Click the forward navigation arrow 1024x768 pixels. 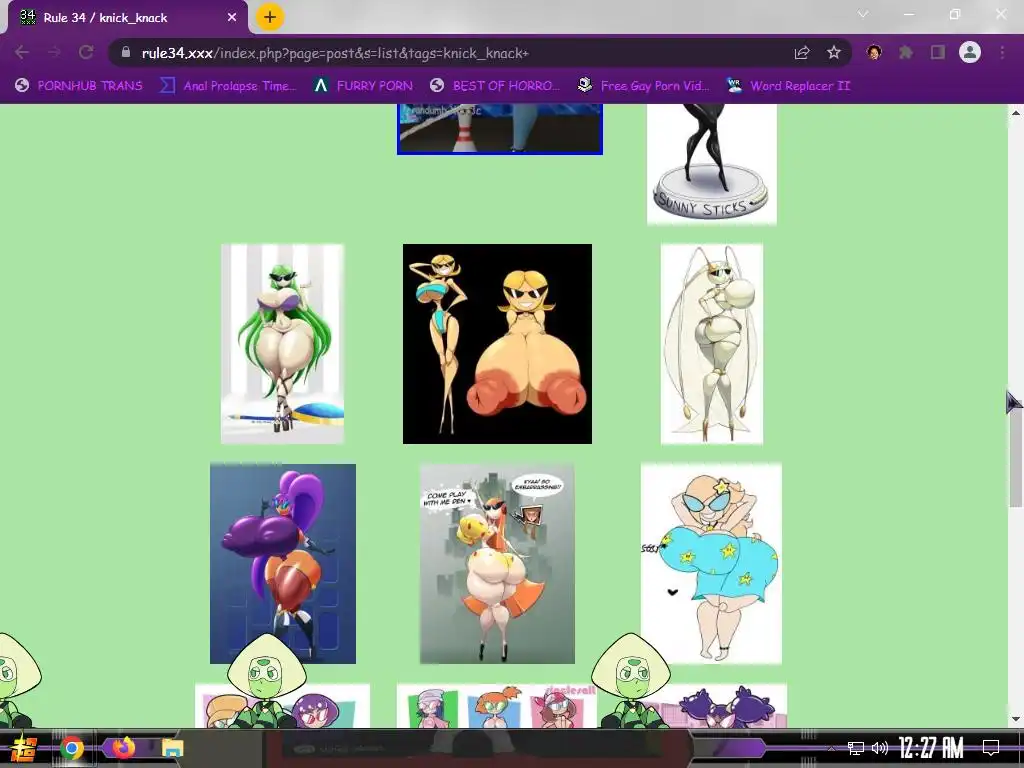(54, 52)
